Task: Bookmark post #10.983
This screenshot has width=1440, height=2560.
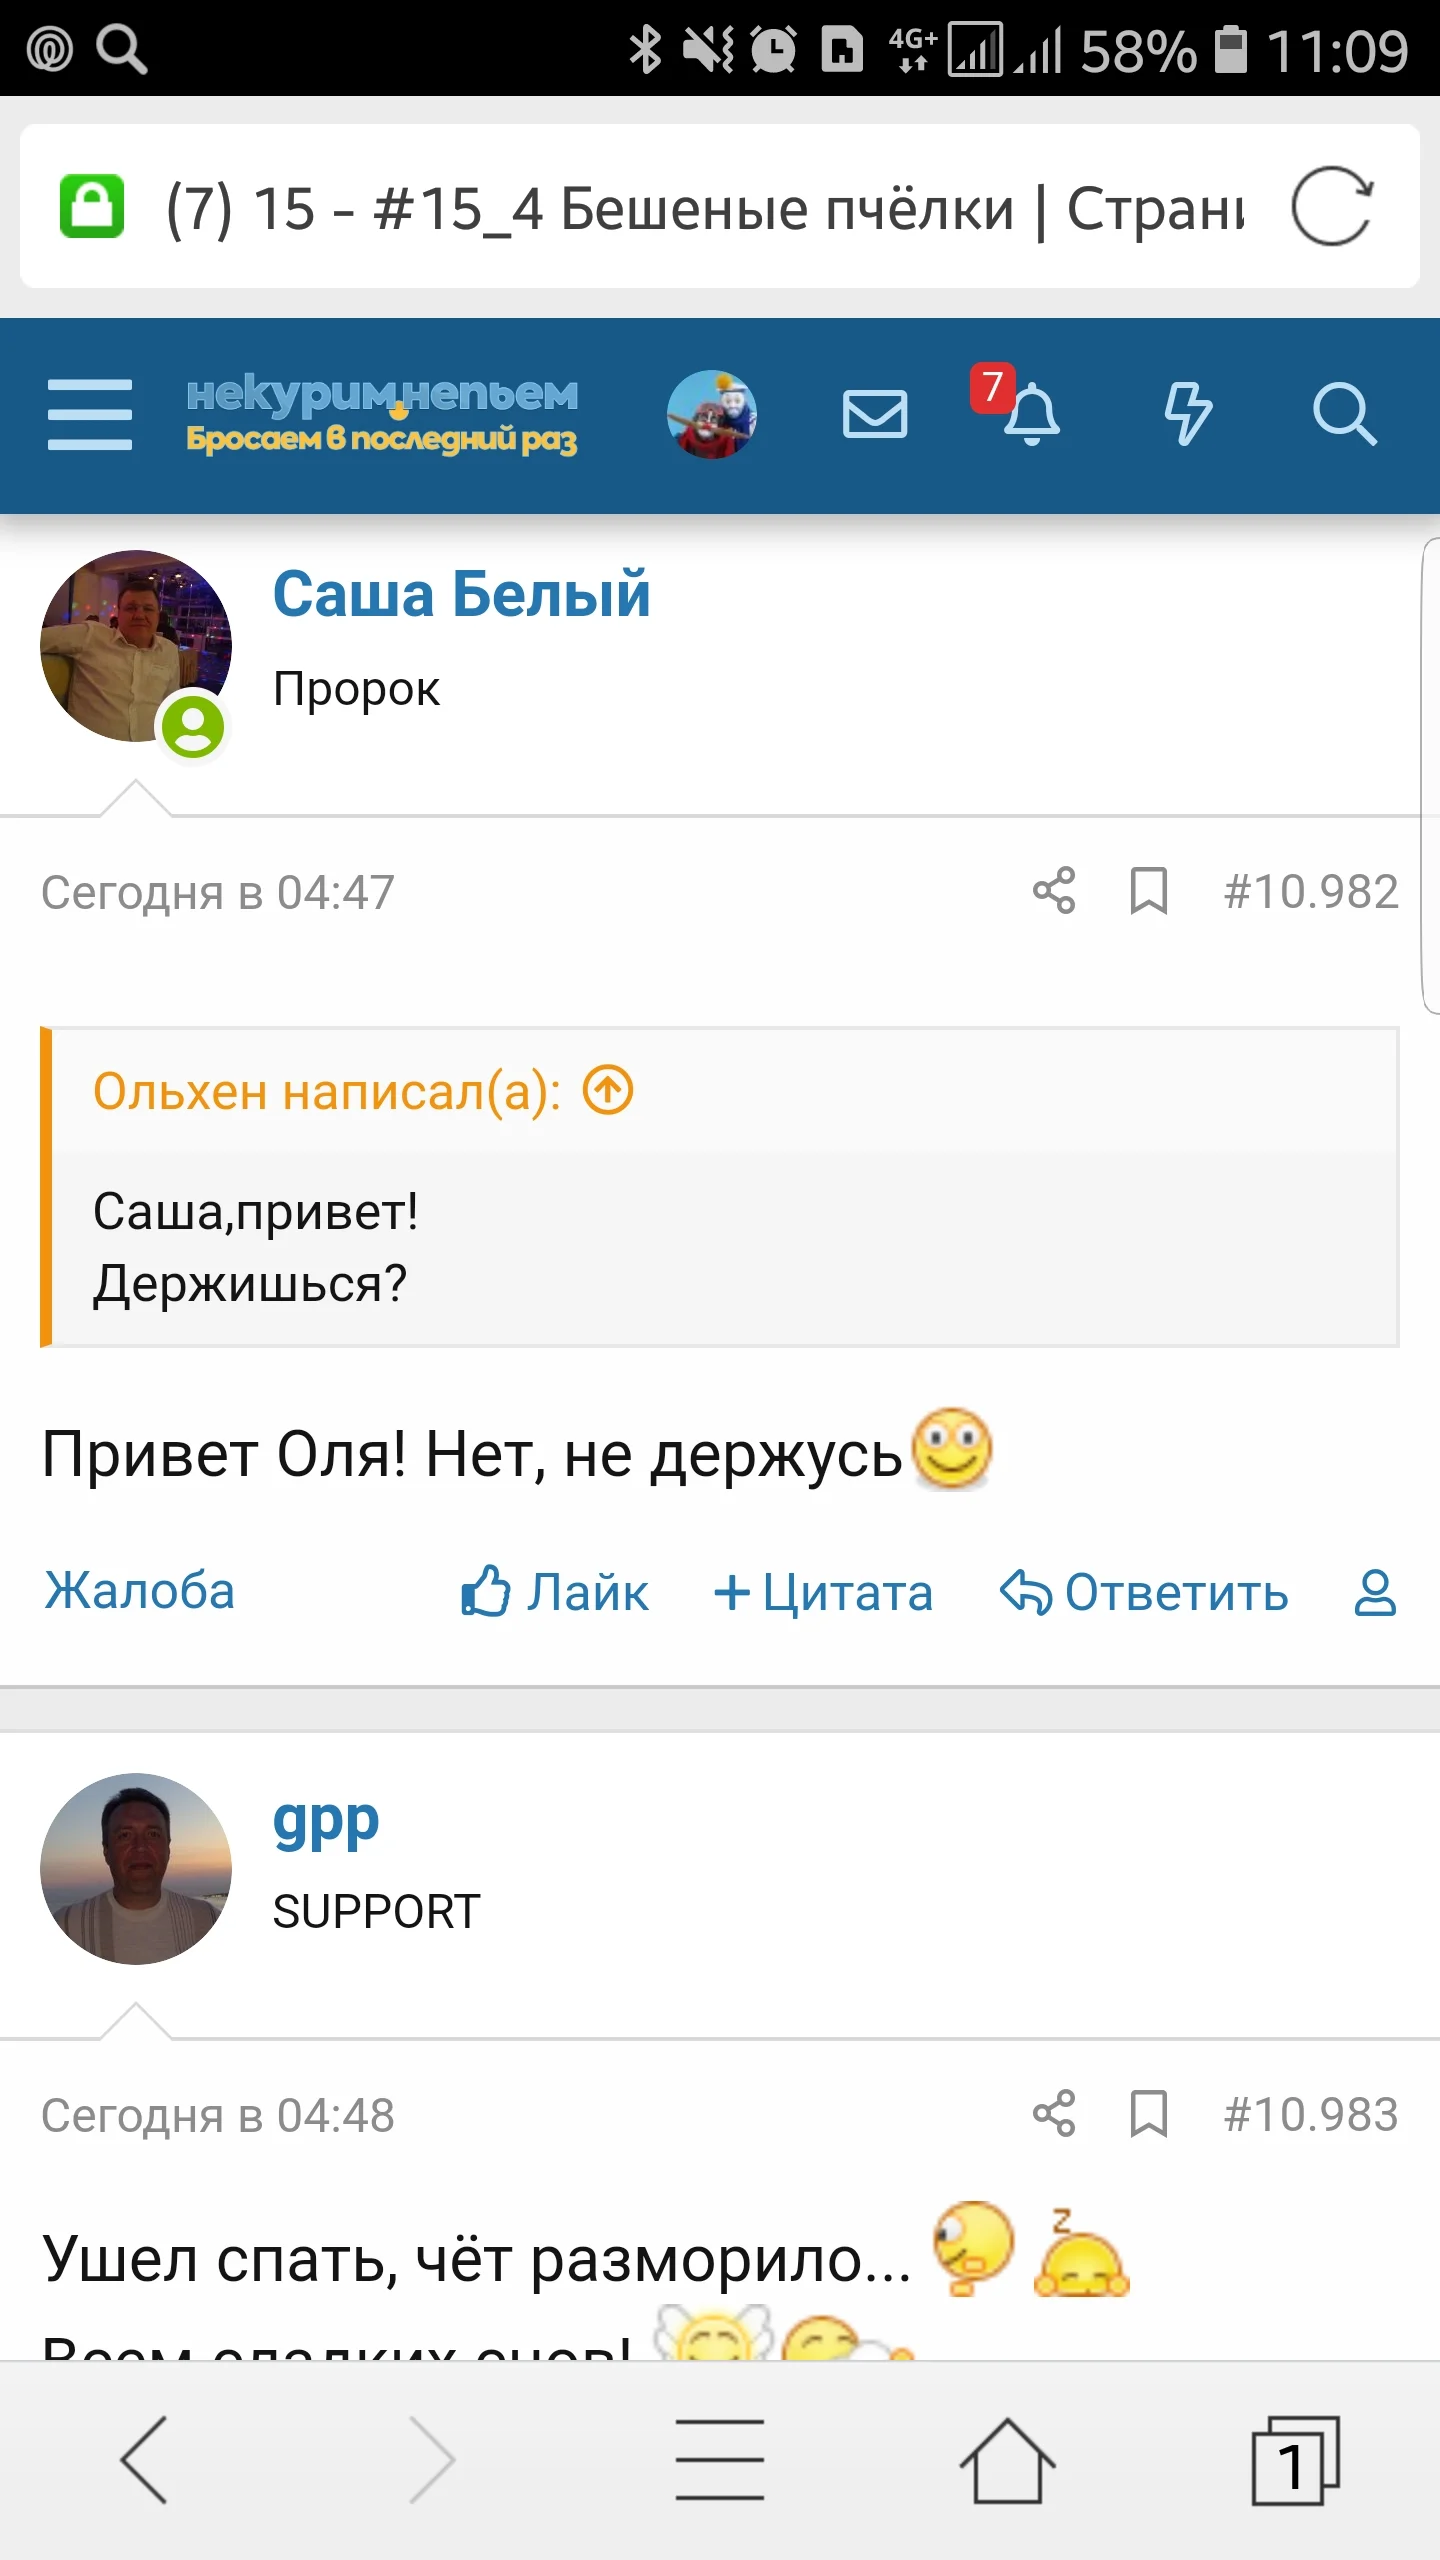Action: click(x=1148, y=2114)
